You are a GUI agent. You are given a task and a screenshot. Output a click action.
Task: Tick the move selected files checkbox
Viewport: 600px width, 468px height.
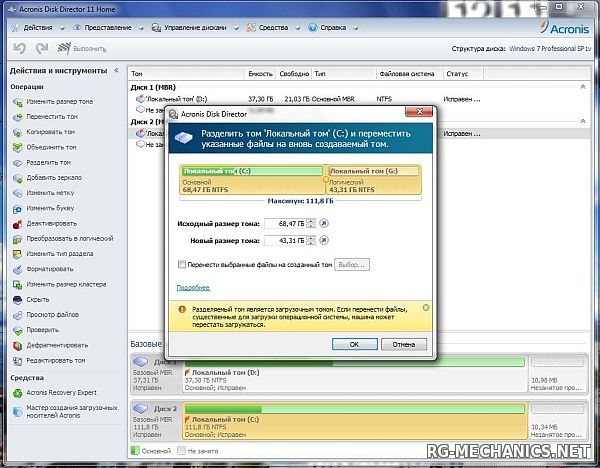click(x=182, y=264)
